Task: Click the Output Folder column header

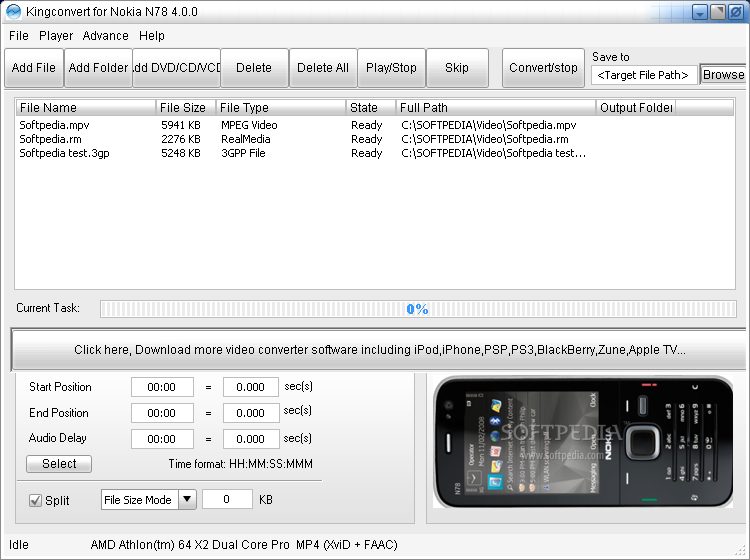Action: click(636, 108)
